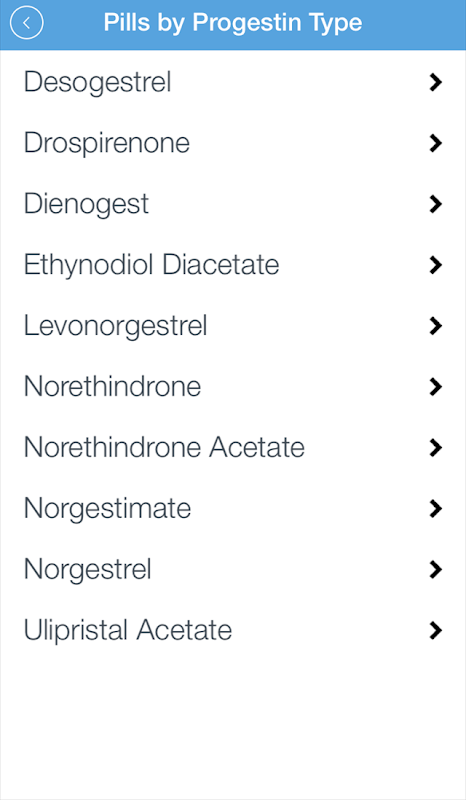Open the Dienogest entry
466x800 pixels.
233,204
